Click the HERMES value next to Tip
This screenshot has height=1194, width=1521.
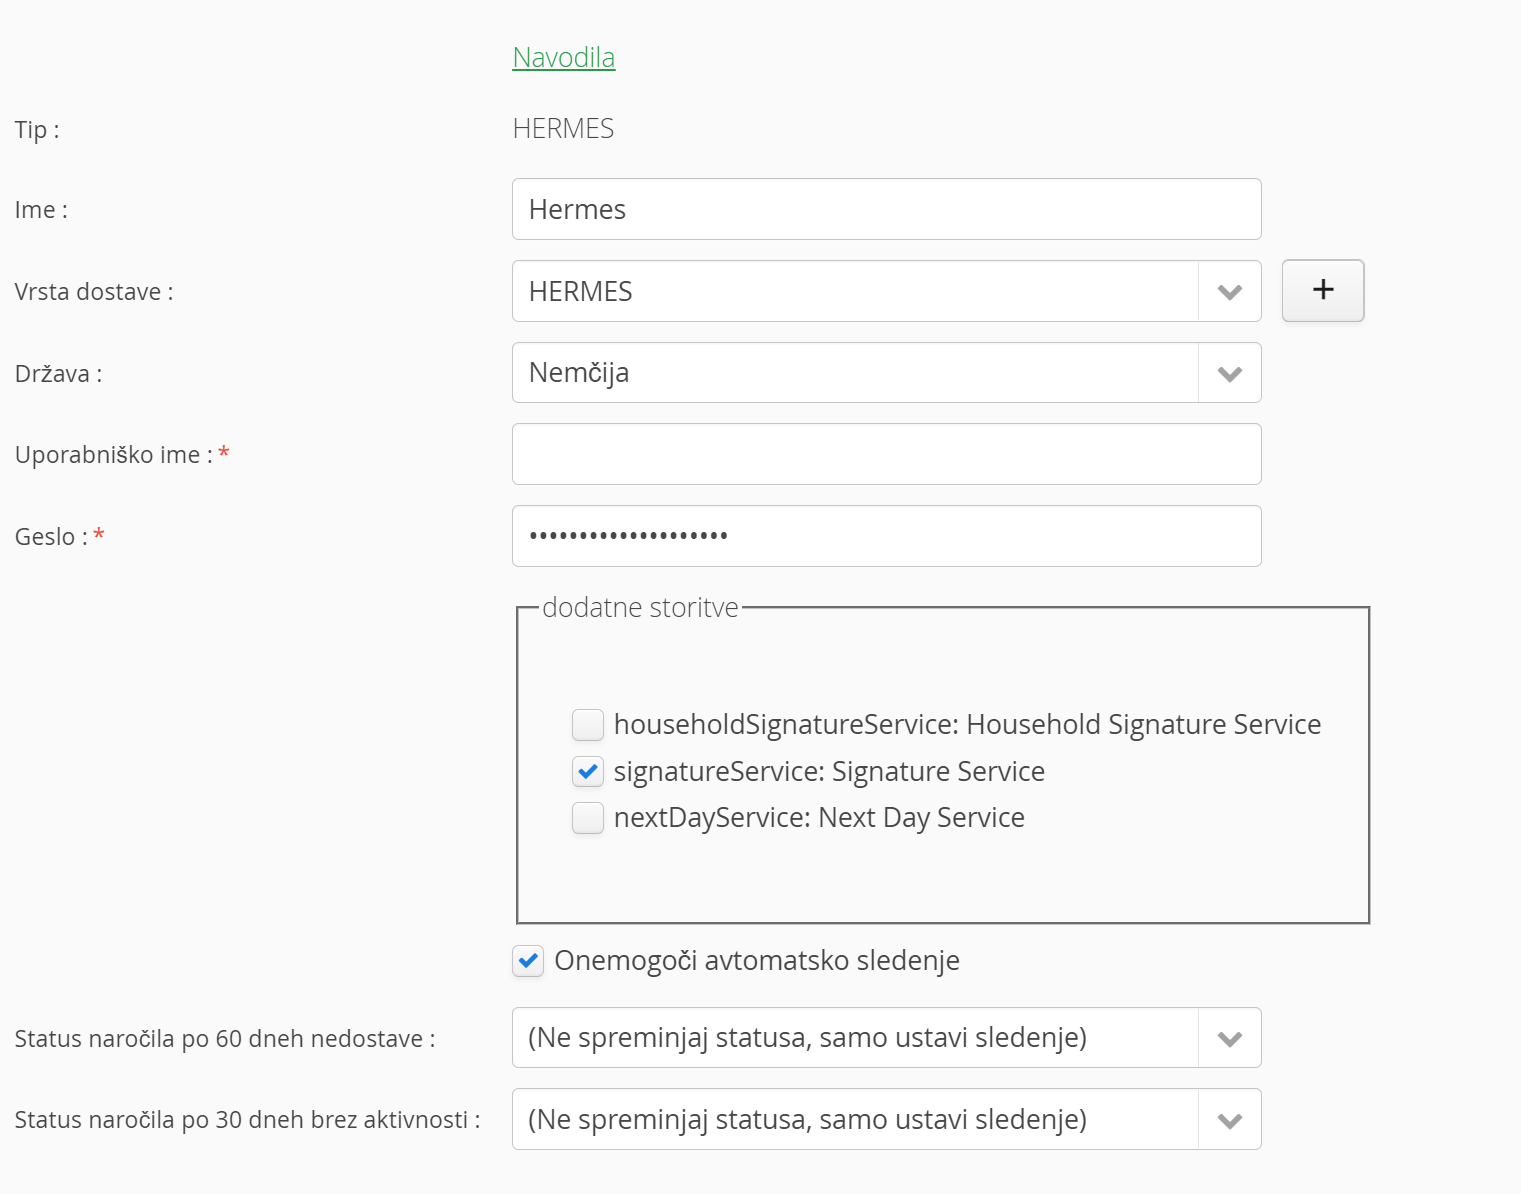(x=563, y=129)
